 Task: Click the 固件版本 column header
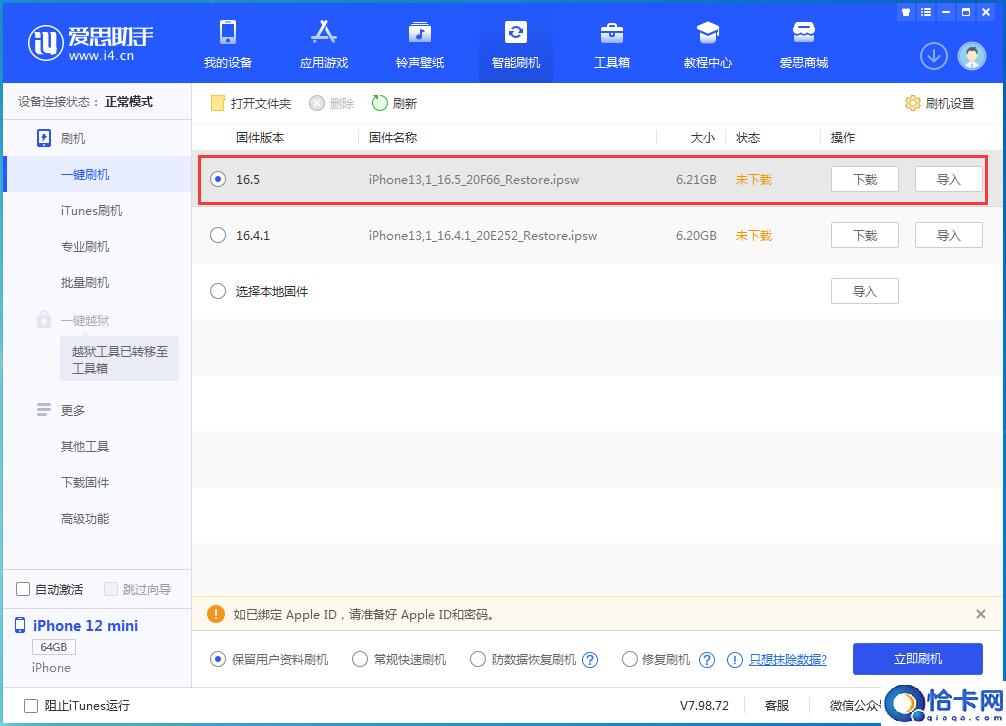tap(260, 137)
